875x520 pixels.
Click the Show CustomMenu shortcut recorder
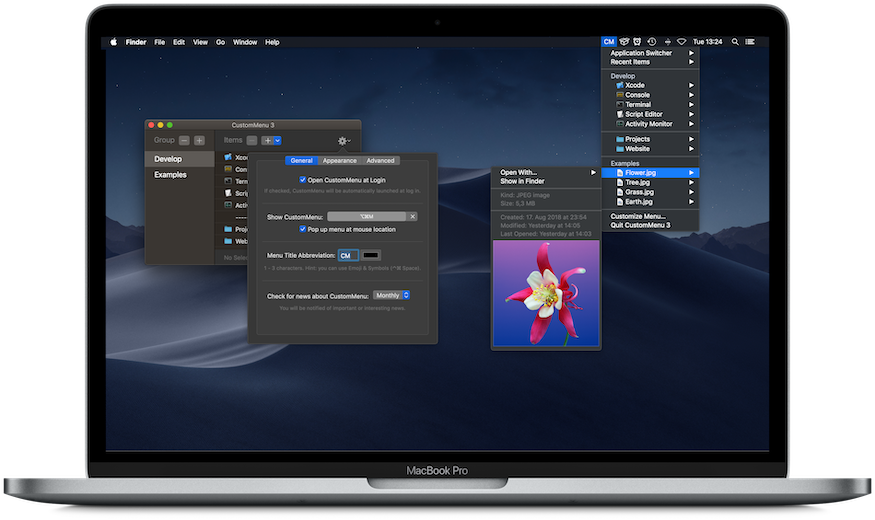click(367, 216)
